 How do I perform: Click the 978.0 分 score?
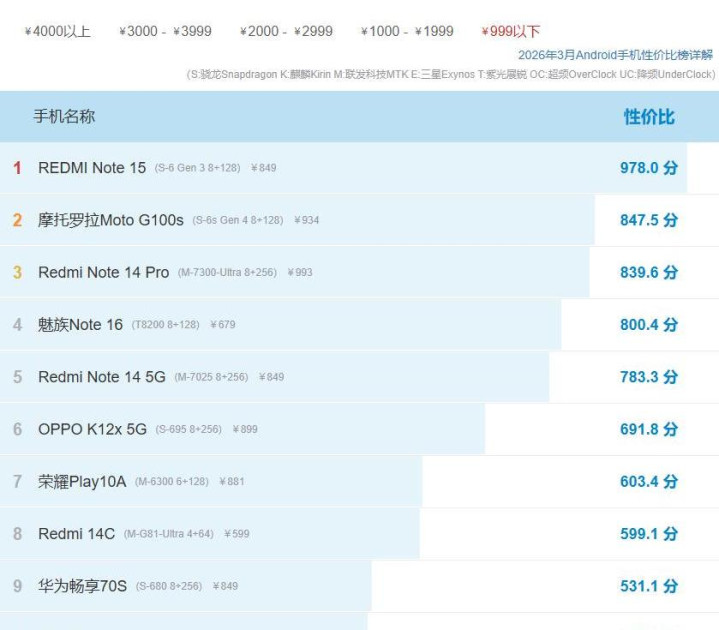click(x=649, y=168)
